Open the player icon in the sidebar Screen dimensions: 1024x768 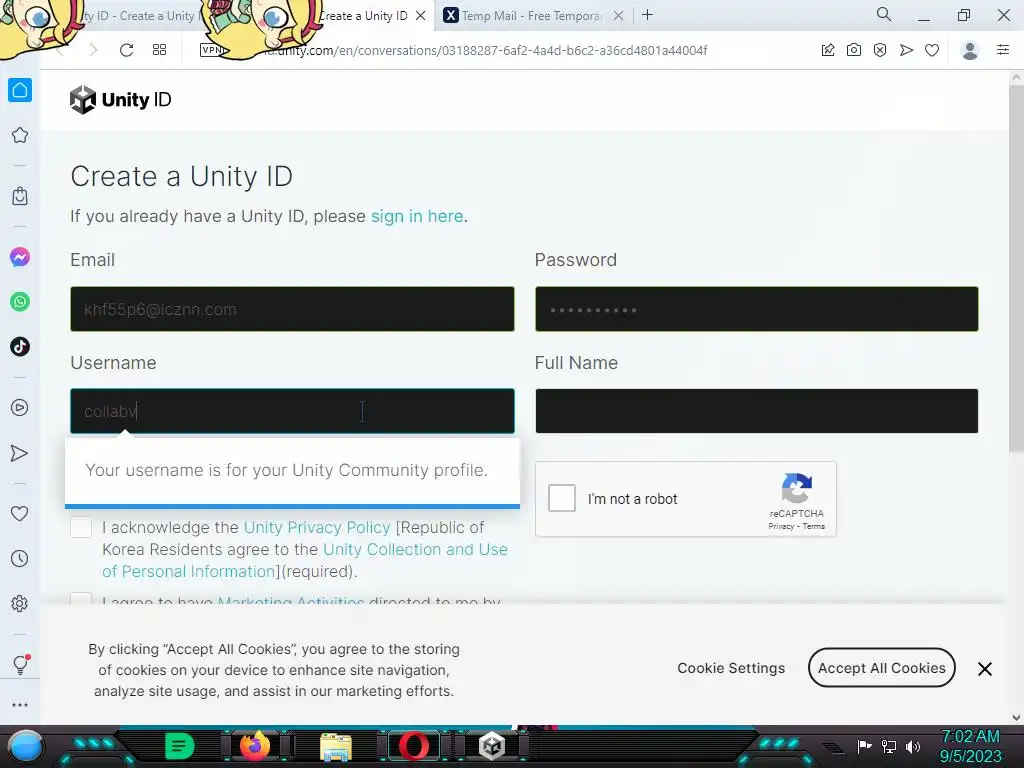point(20,408)
